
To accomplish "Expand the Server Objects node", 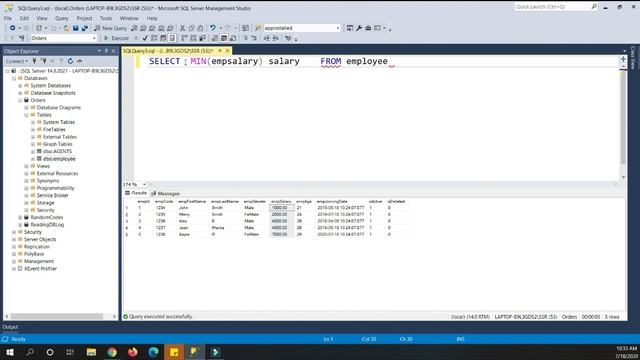I will [x=14, y=240].
